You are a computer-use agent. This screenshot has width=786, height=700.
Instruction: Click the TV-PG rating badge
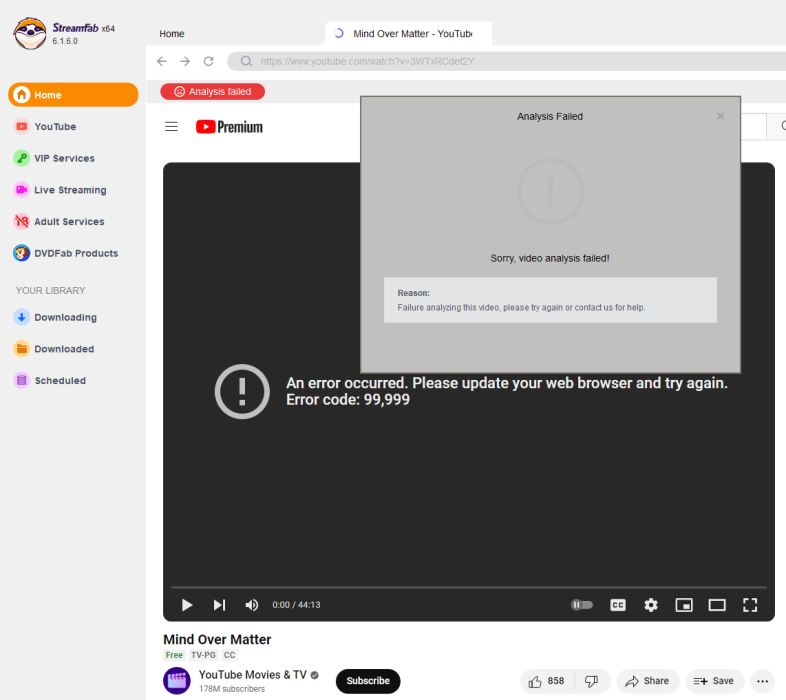coord(203,655)
